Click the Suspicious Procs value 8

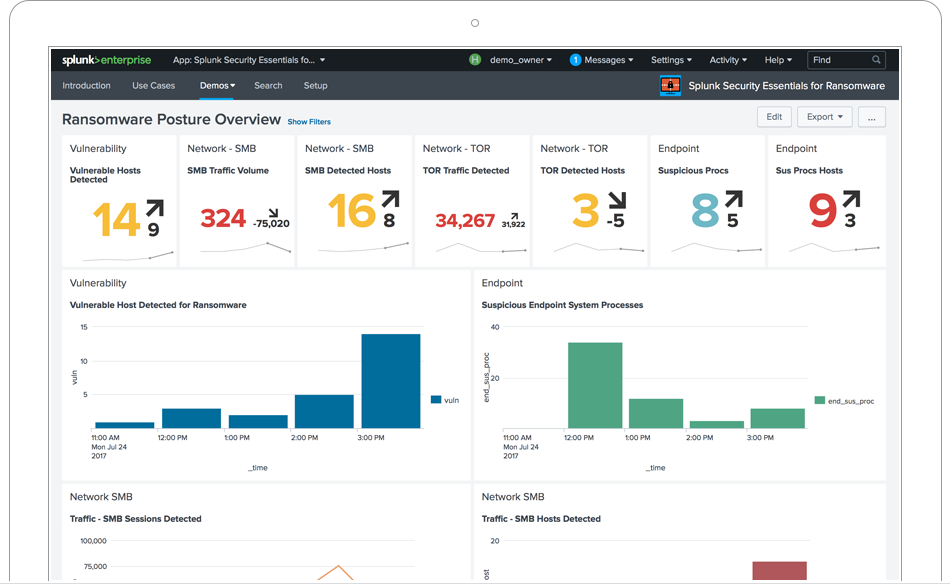coord(705,210)
